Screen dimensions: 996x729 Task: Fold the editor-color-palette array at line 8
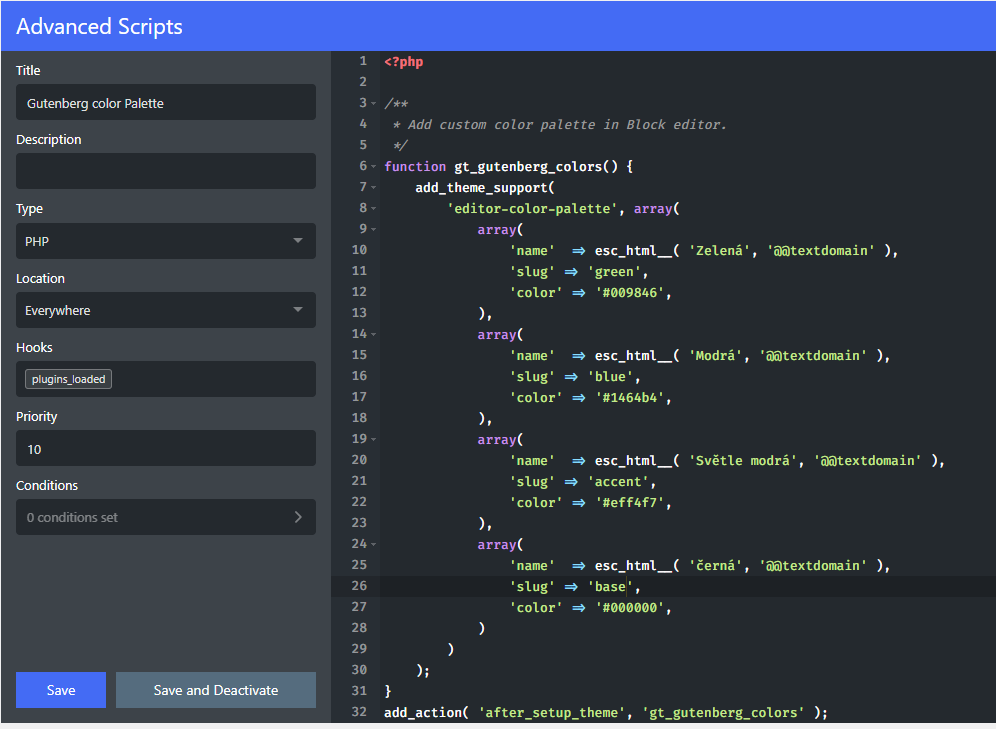374,208
